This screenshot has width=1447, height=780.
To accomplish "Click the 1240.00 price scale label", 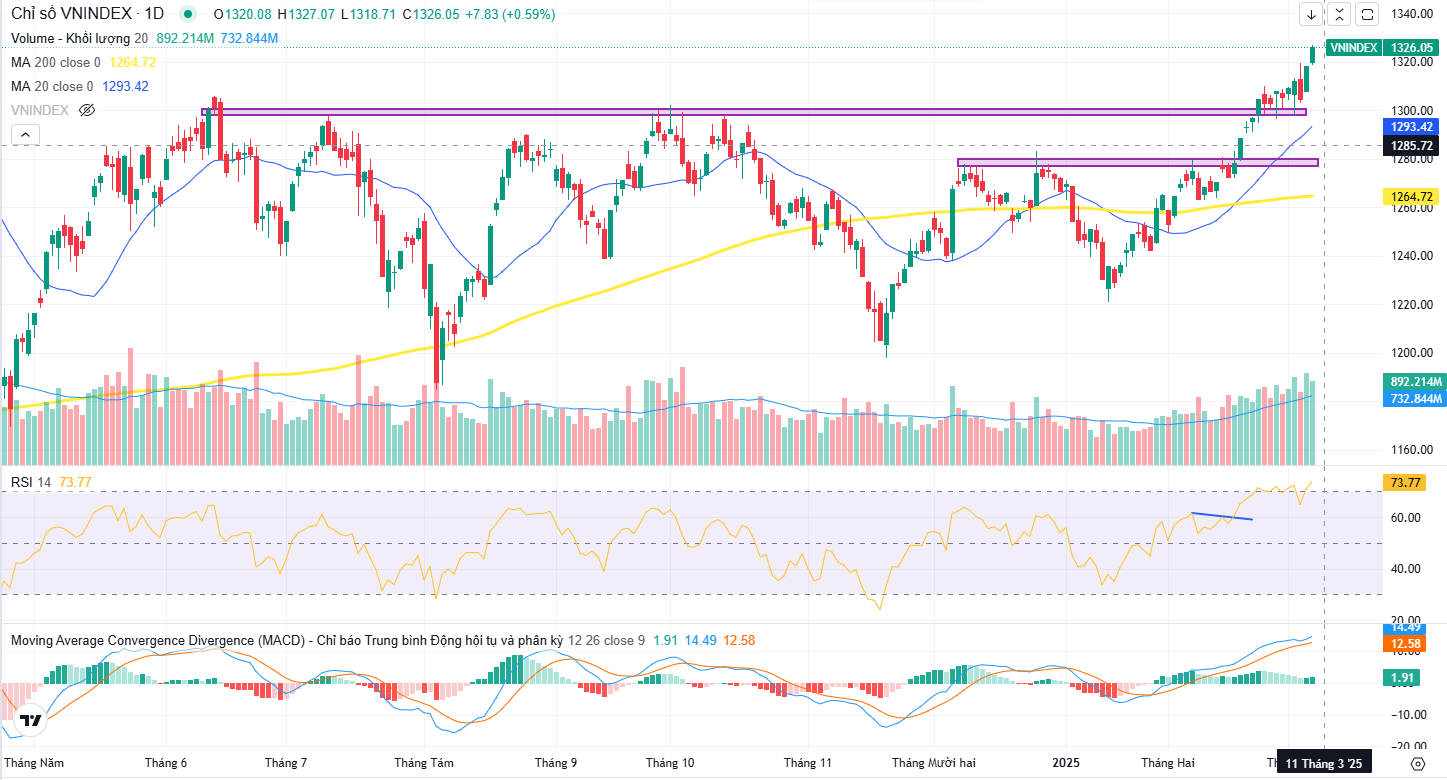I will (1414, 256).
